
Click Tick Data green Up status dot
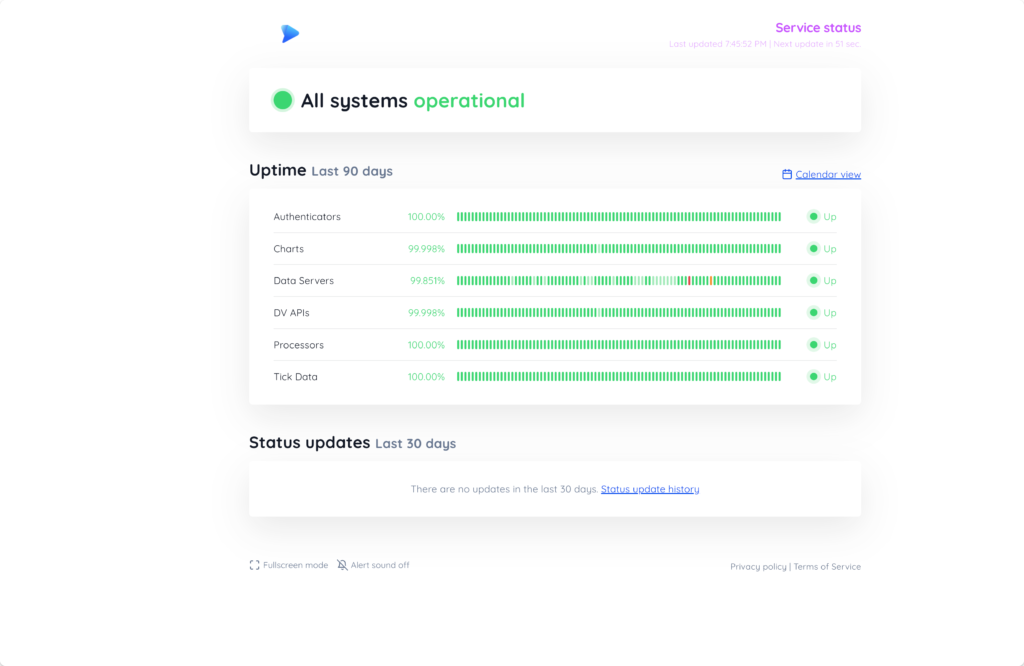coord(813,377)
